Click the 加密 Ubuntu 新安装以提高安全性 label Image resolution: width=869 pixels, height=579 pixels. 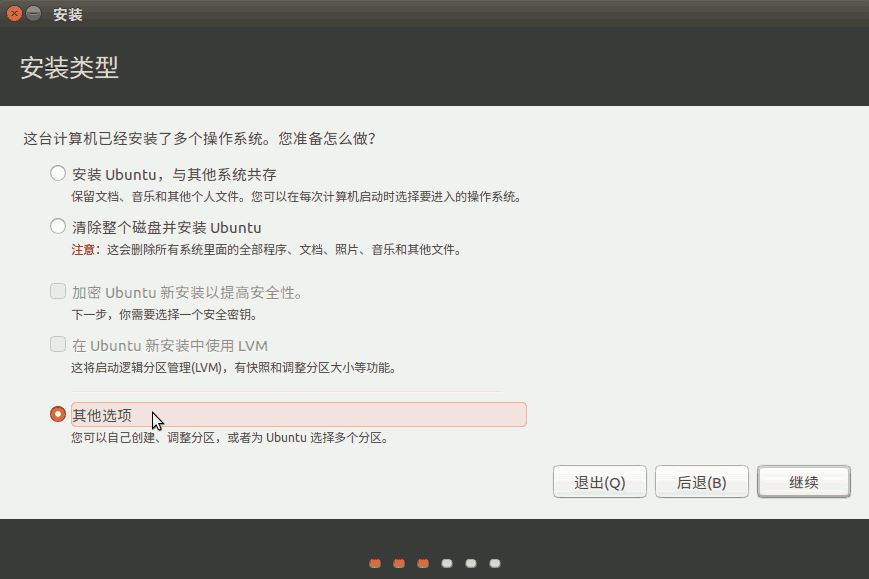click(x=186, y=293)
